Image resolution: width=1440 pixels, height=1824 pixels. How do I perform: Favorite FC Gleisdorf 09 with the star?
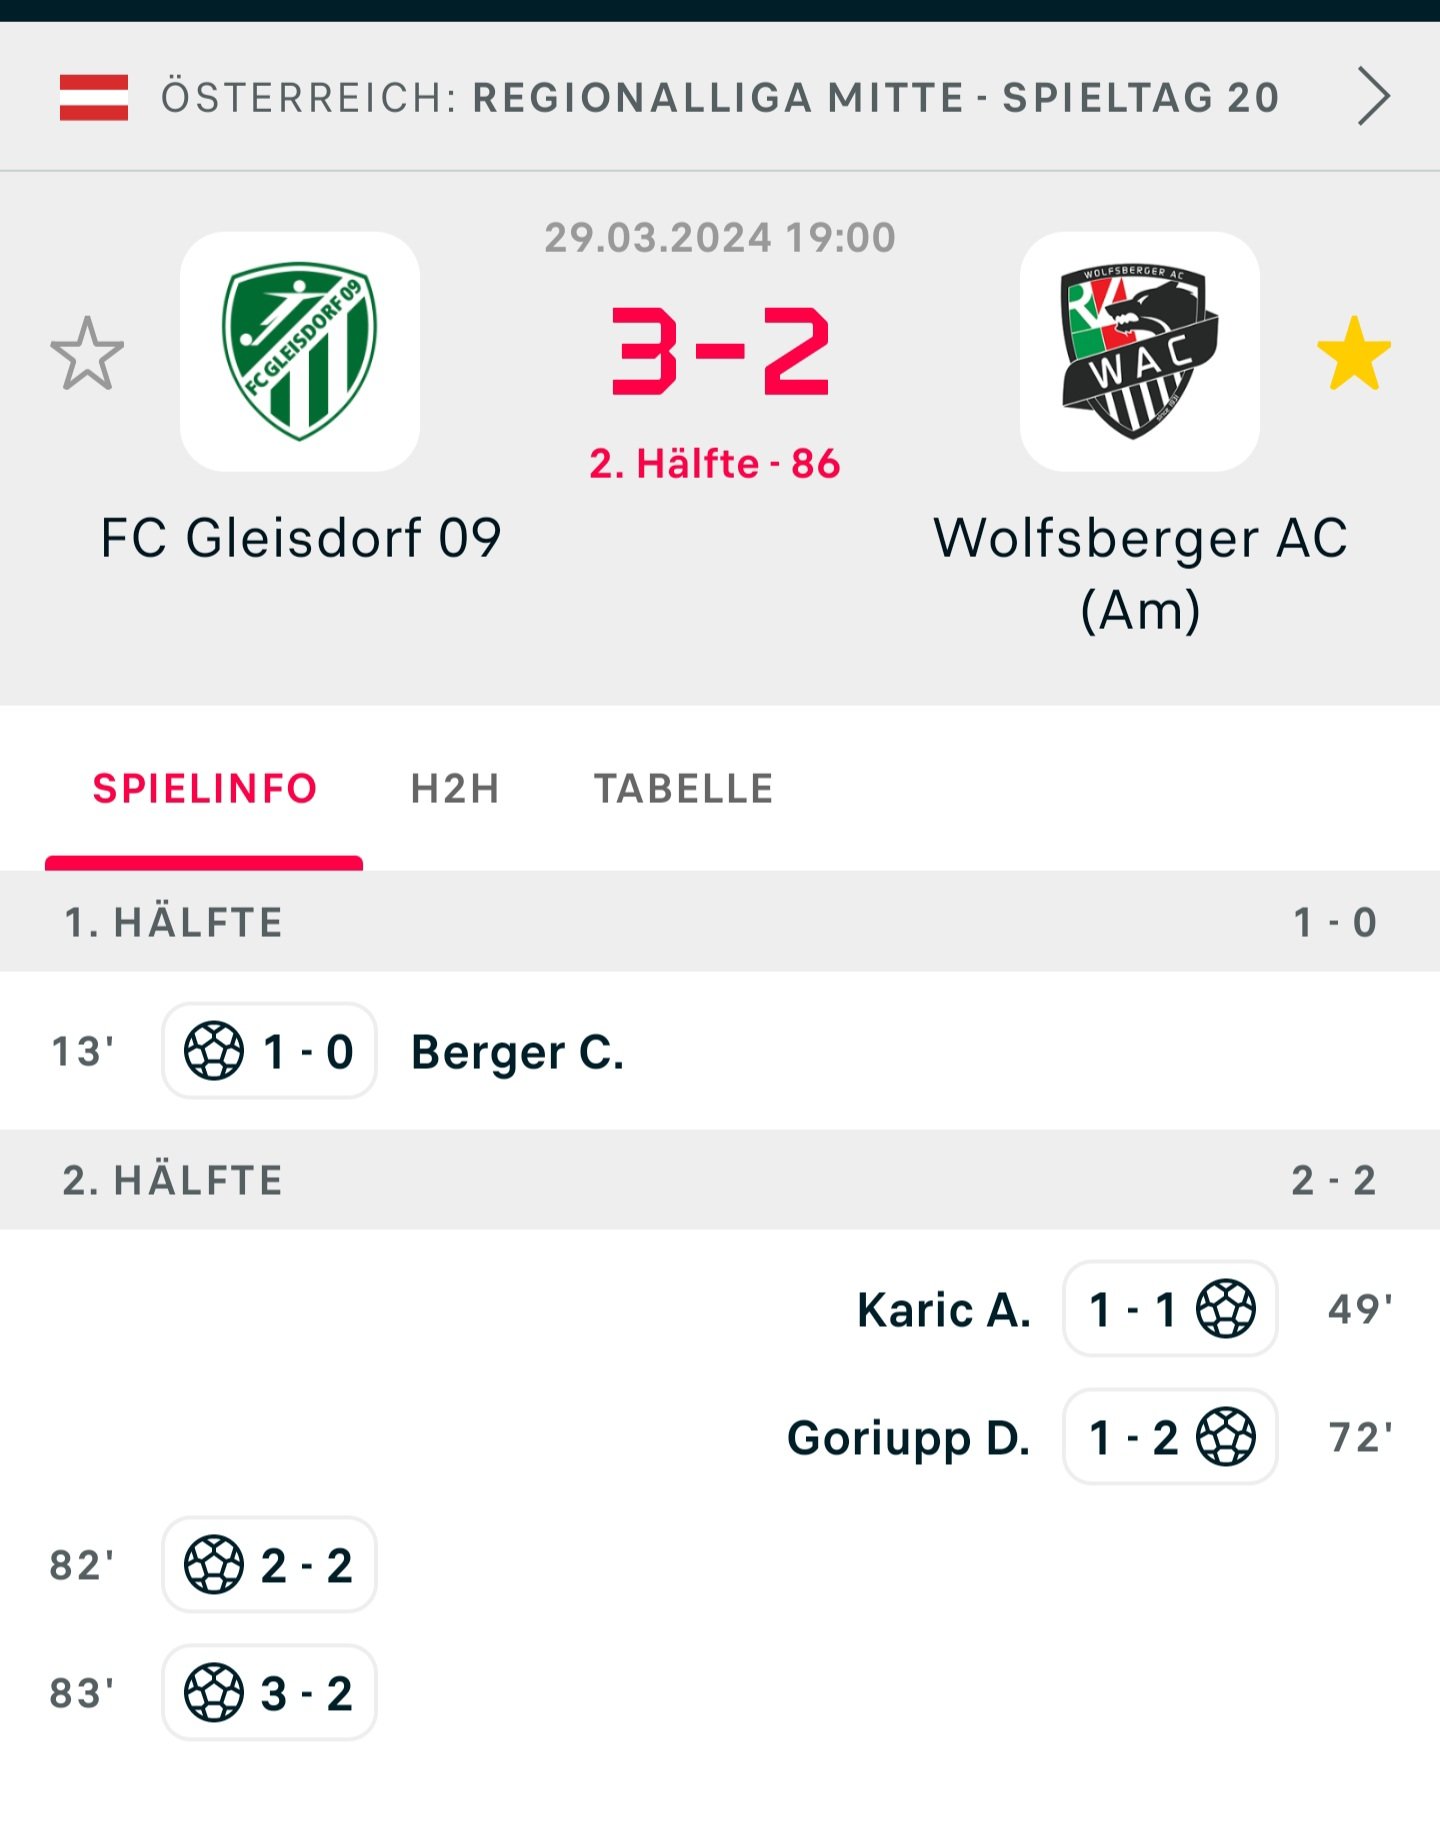coord(88,353)
